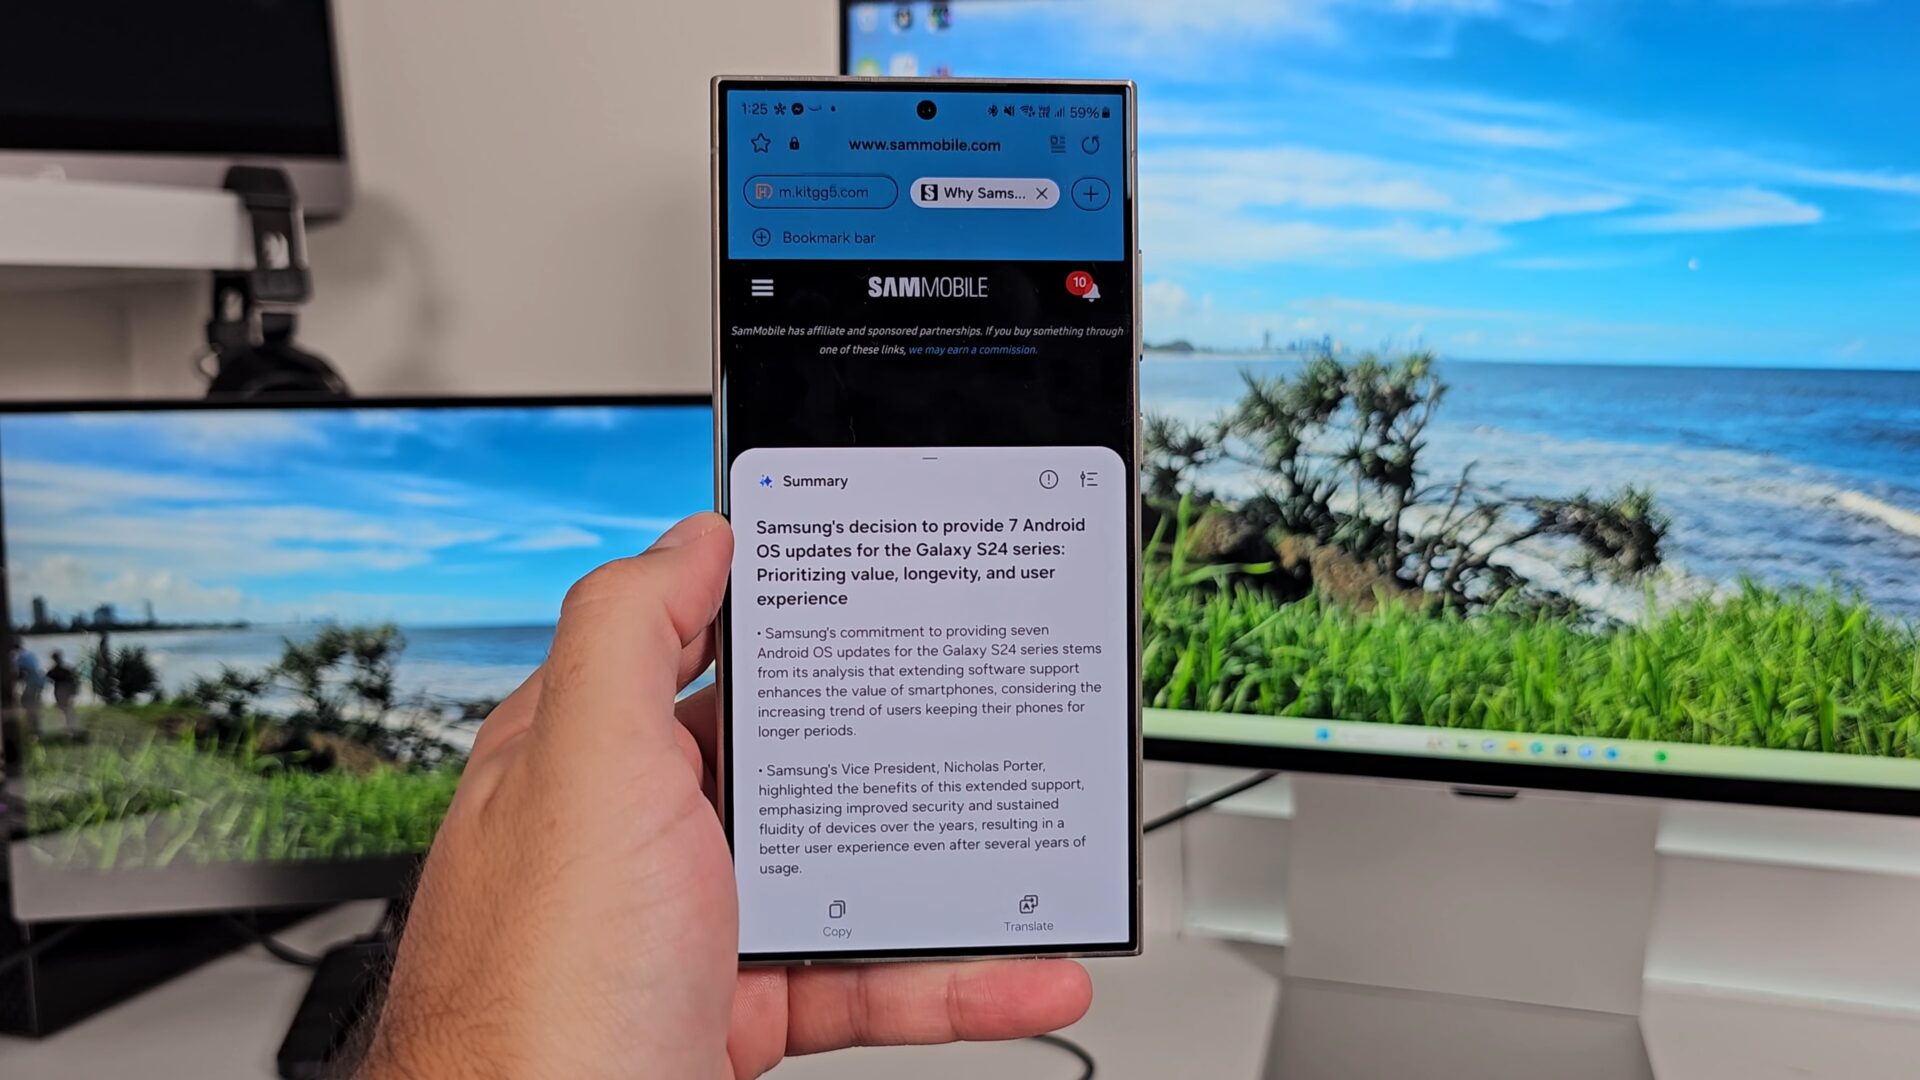Click the Summary info icon

click(x=1048, y=479)
